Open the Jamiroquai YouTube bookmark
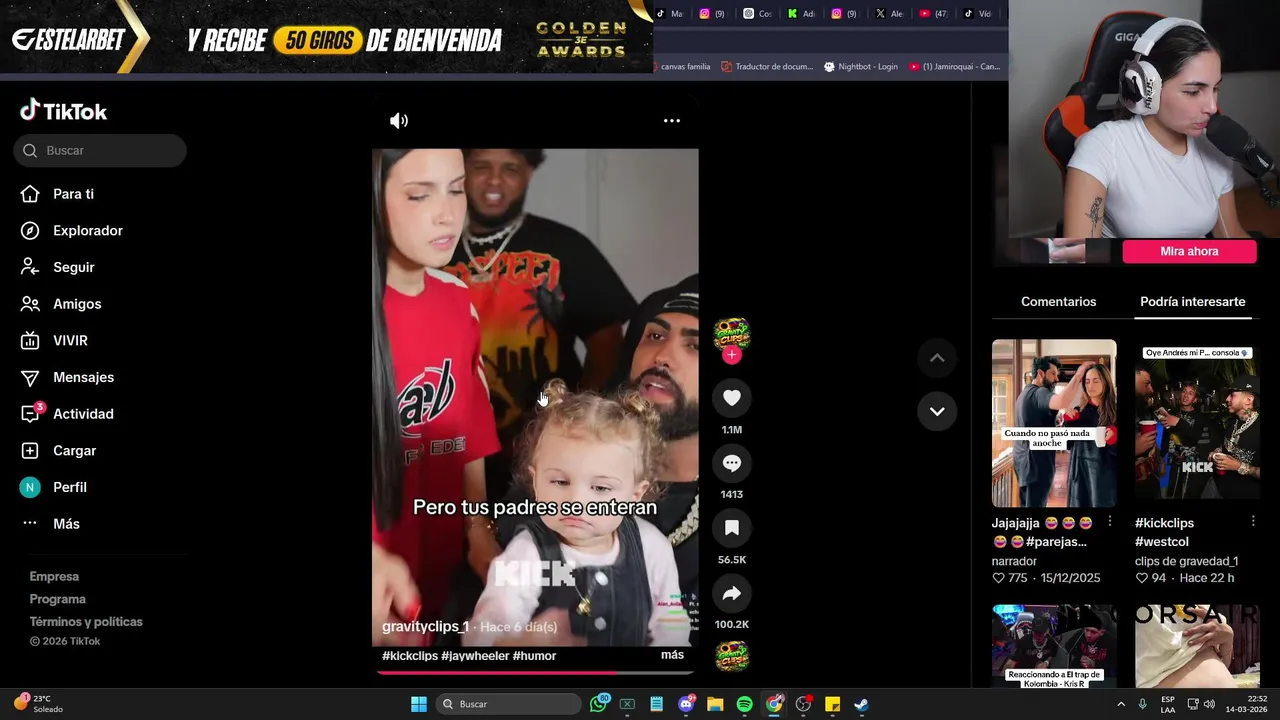This screenshot has width=1280, height=720. pyautogui.click(x=954, y=67)
